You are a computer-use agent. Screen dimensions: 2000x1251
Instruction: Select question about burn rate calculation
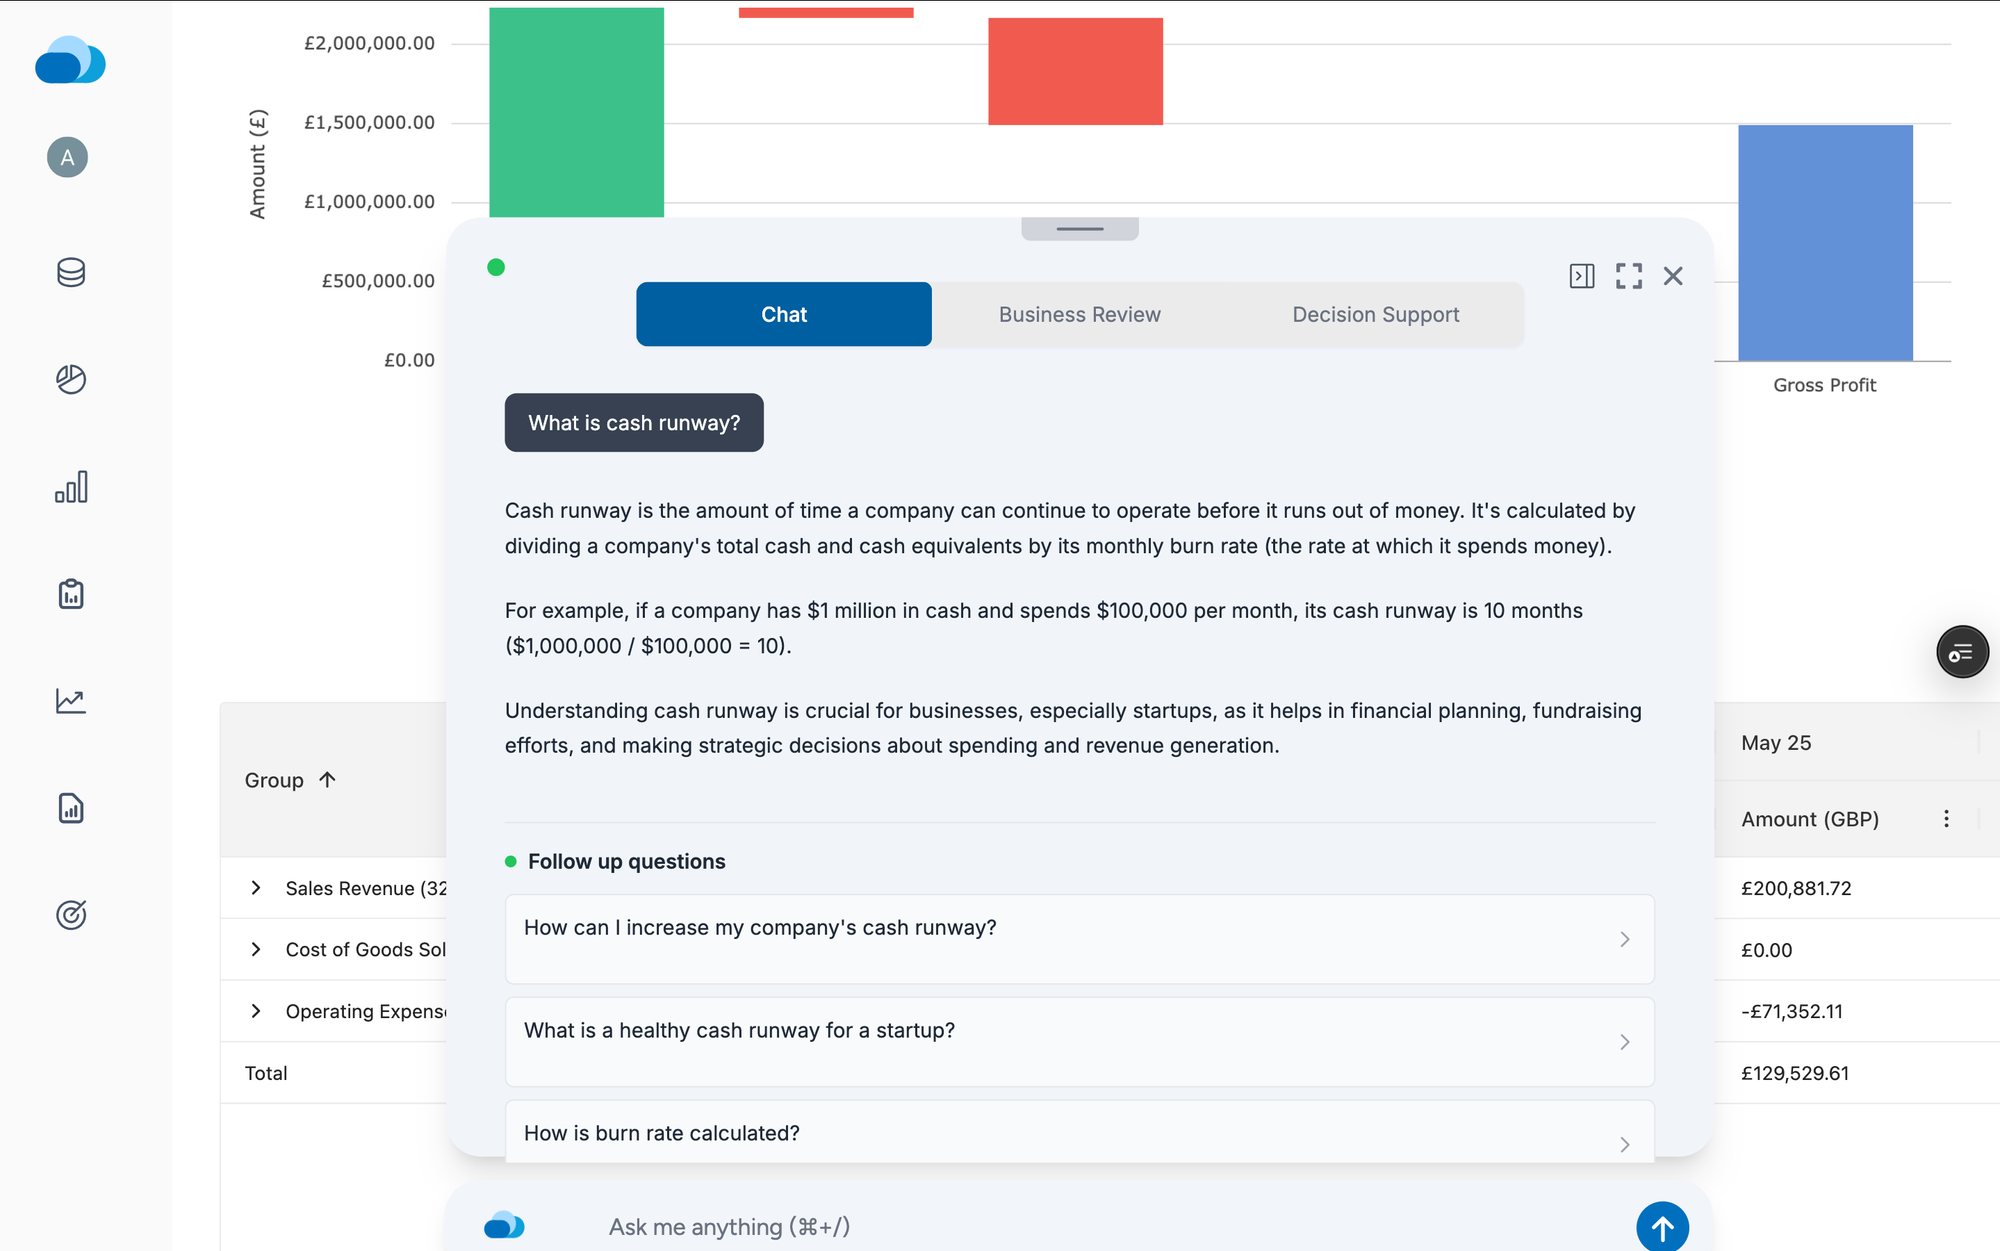pos(1079,1133)
